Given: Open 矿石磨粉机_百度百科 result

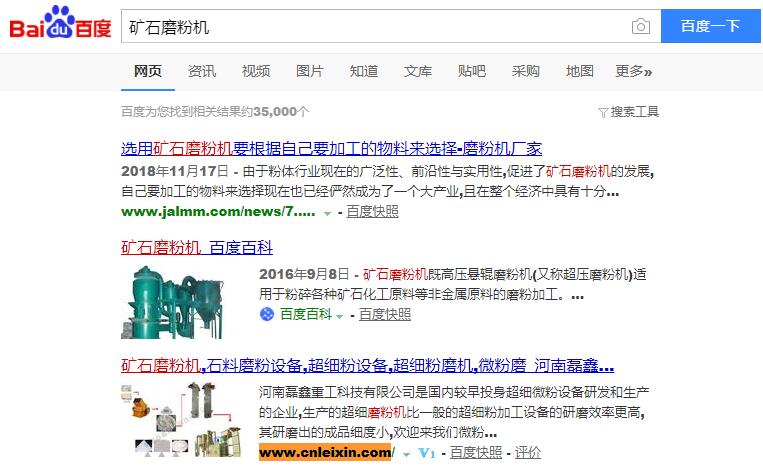Looking at the screenshot, I should pyautogui.click(x=197, y=248).
